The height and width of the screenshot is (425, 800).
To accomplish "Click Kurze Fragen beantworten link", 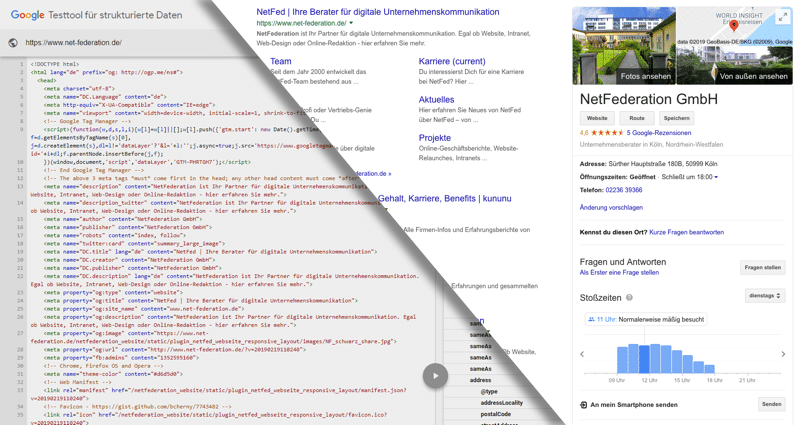I will pyautogui.click(x=686, y=232).
